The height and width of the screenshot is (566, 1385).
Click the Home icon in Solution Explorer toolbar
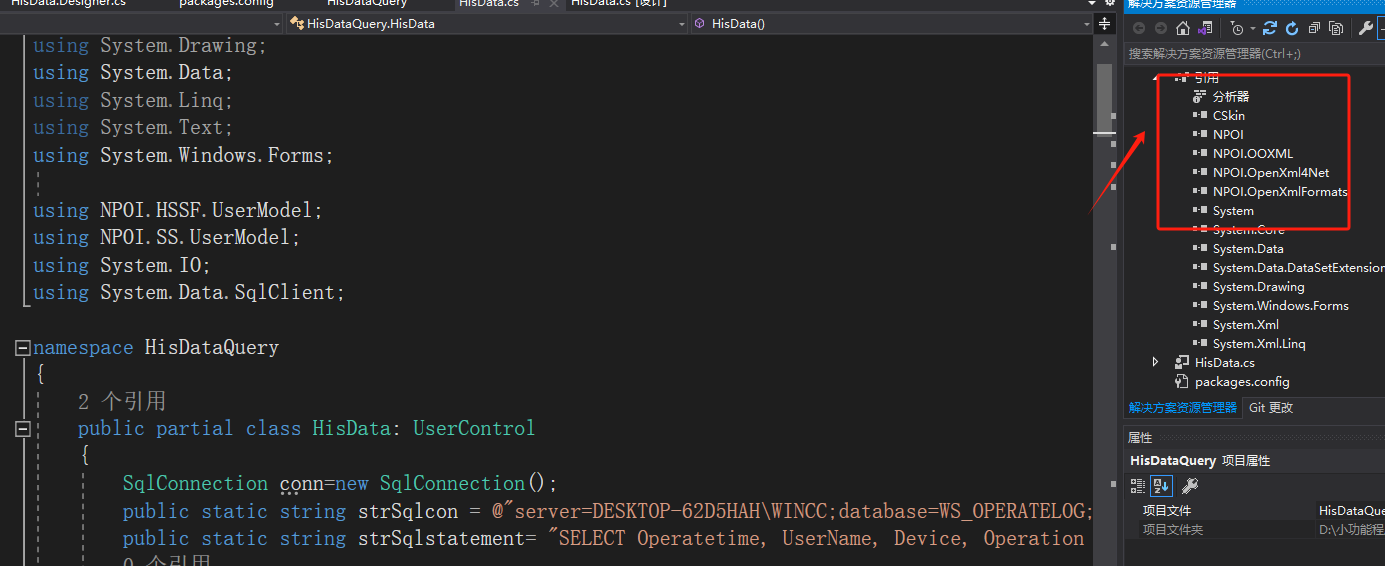(1183, 29)
